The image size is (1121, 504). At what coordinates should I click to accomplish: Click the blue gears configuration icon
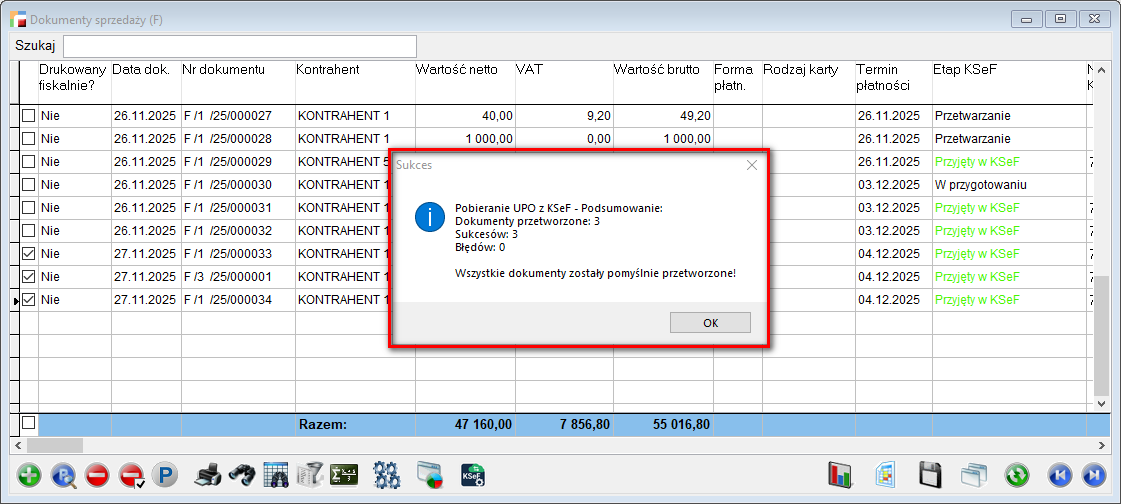coord(386,475)
